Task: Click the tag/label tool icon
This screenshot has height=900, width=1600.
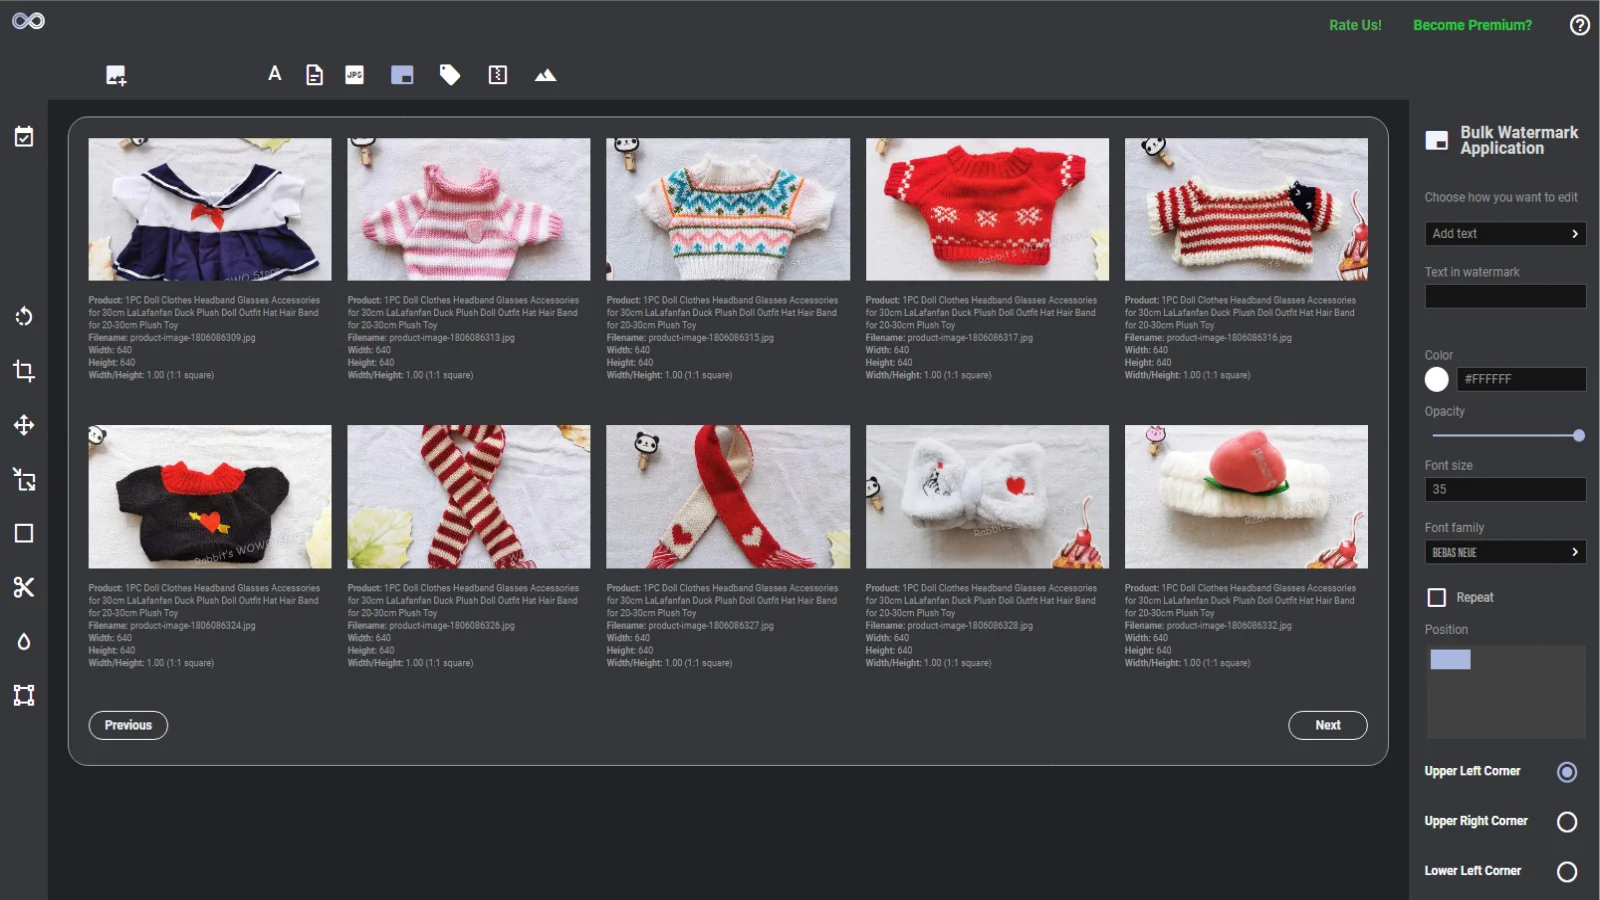Action: 449,74
